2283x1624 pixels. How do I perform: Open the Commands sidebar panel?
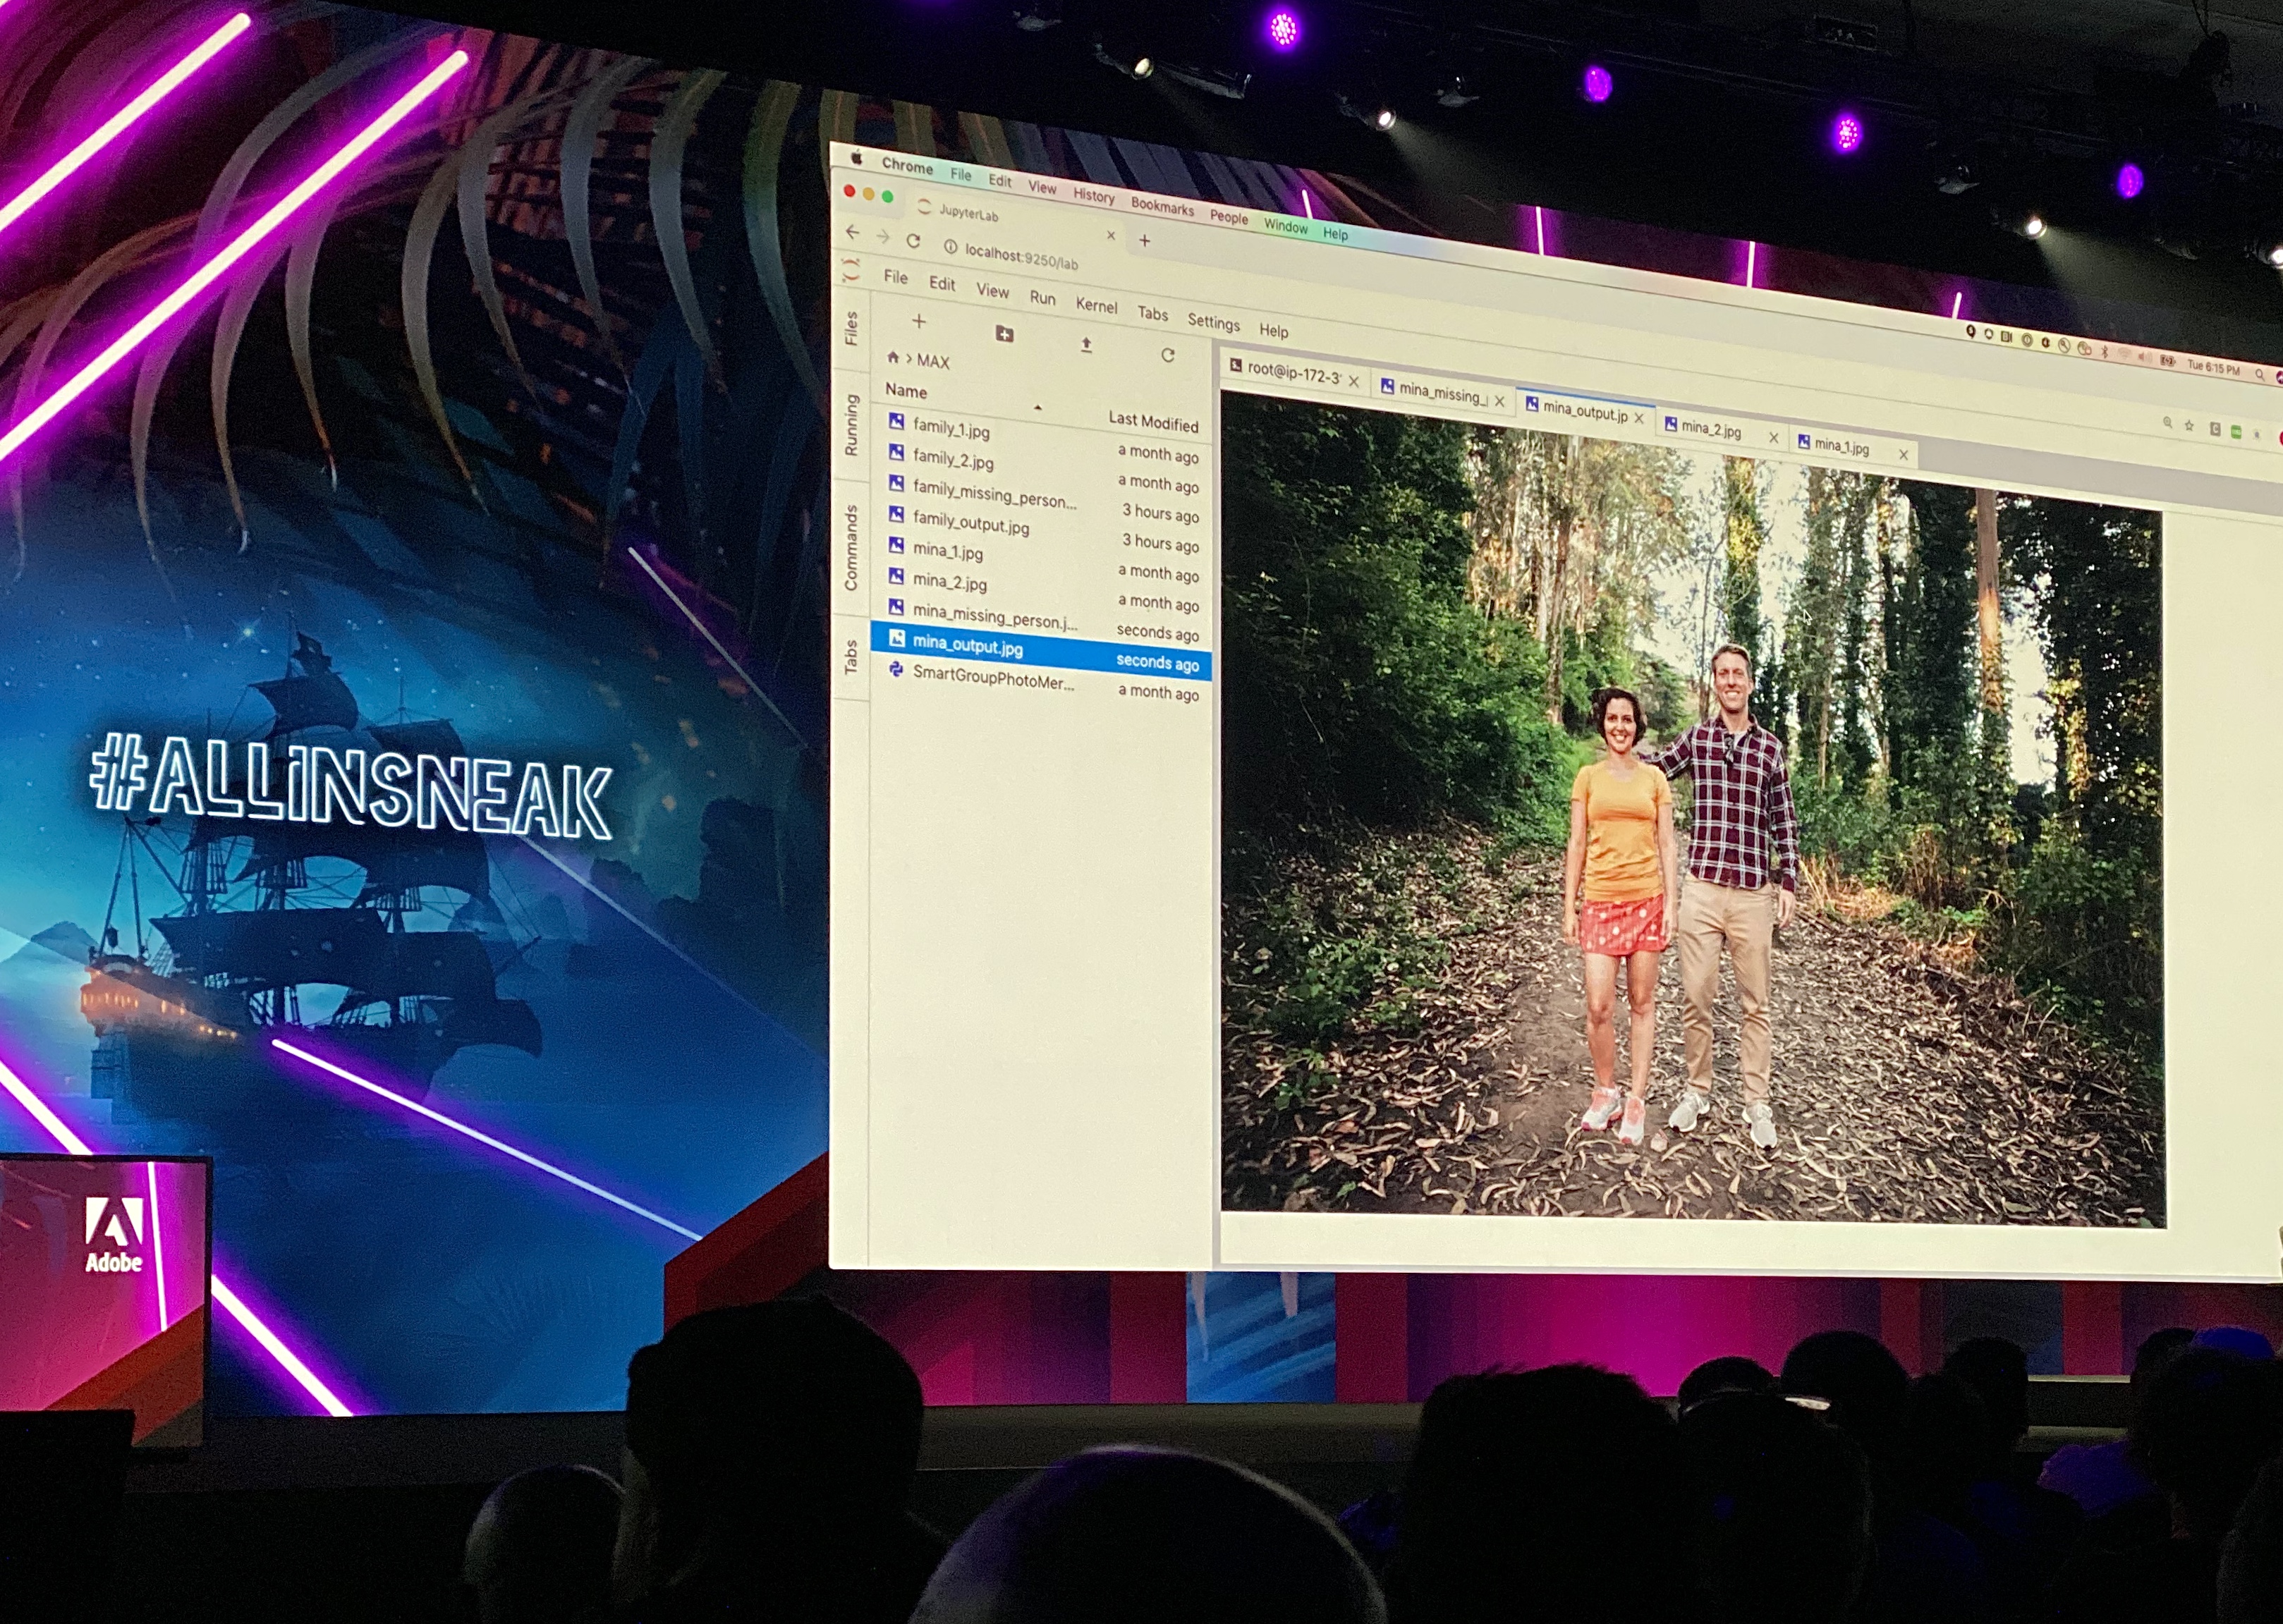point(851,547)
